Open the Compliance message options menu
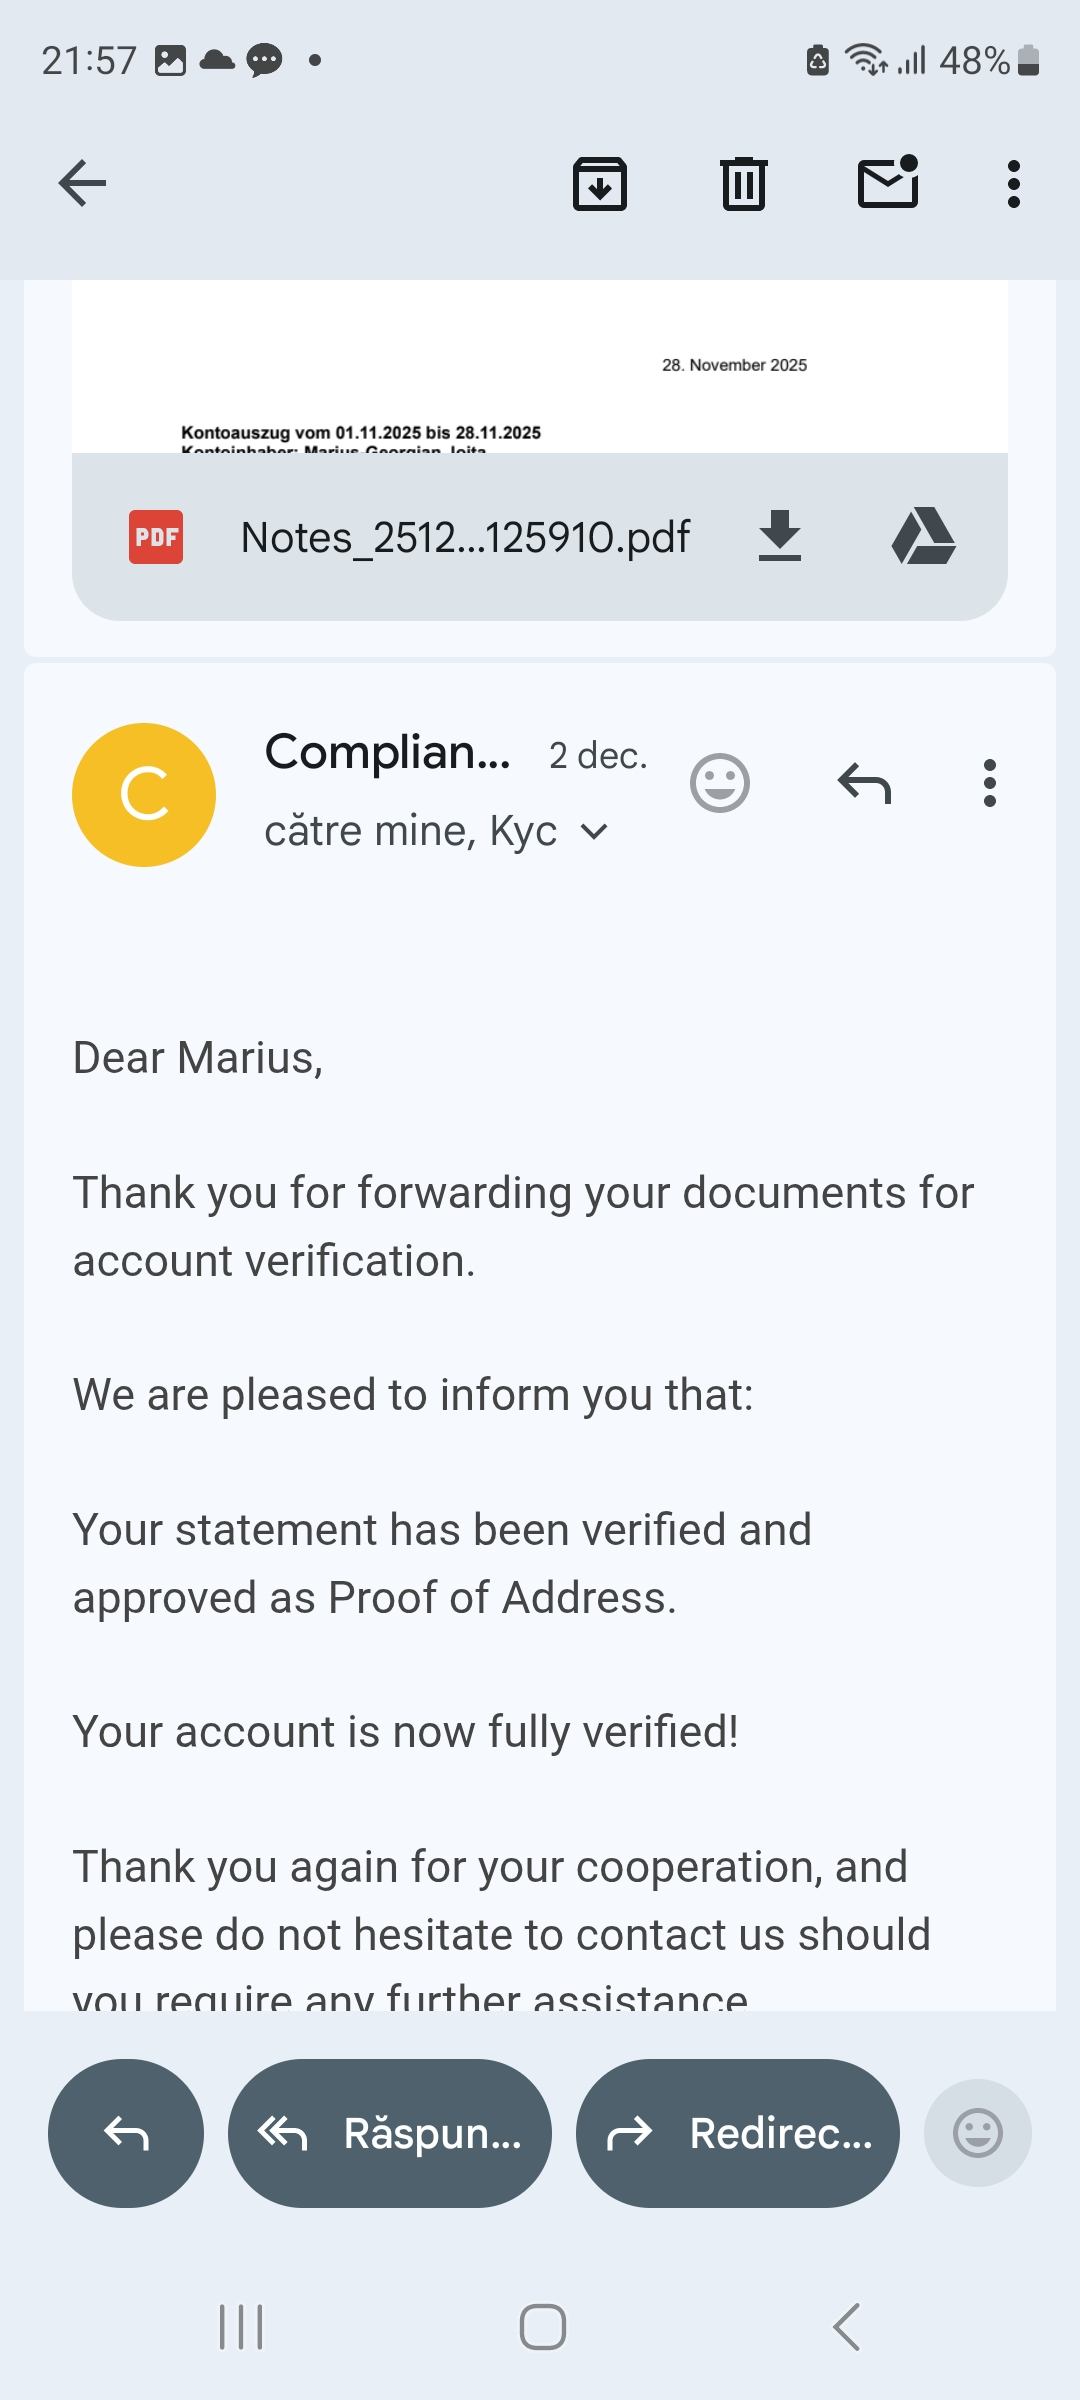This screenshot has height=2400, width=1080. tap(990, 782)
